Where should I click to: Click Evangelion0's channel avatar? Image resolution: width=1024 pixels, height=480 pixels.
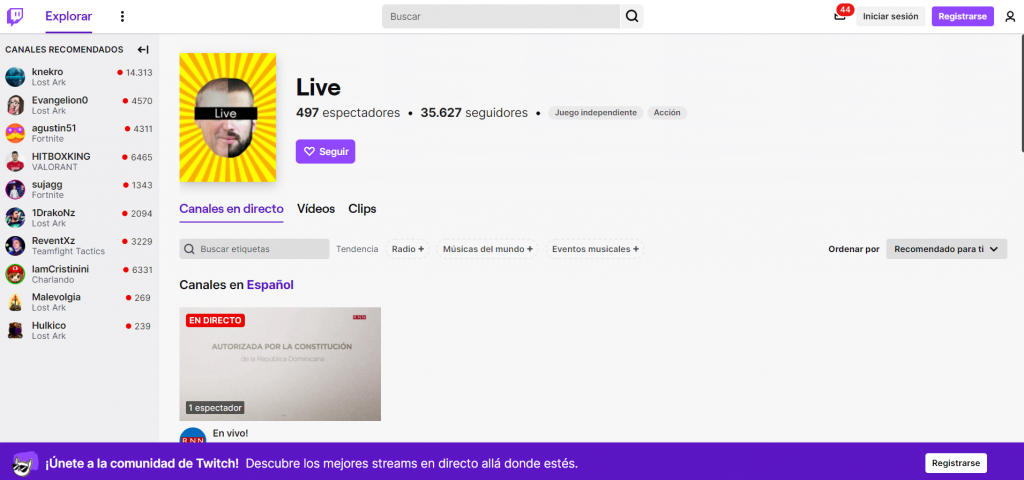[15, 105]
